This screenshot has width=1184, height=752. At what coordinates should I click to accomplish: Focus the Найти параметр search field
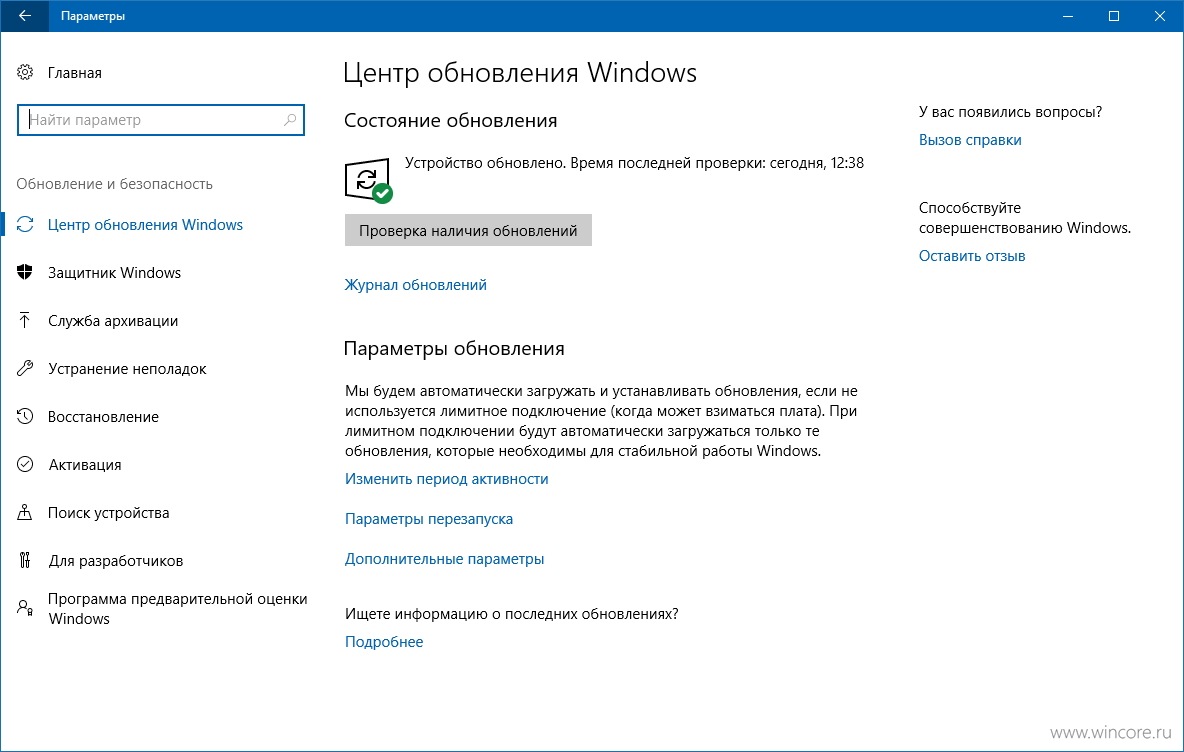160,119
